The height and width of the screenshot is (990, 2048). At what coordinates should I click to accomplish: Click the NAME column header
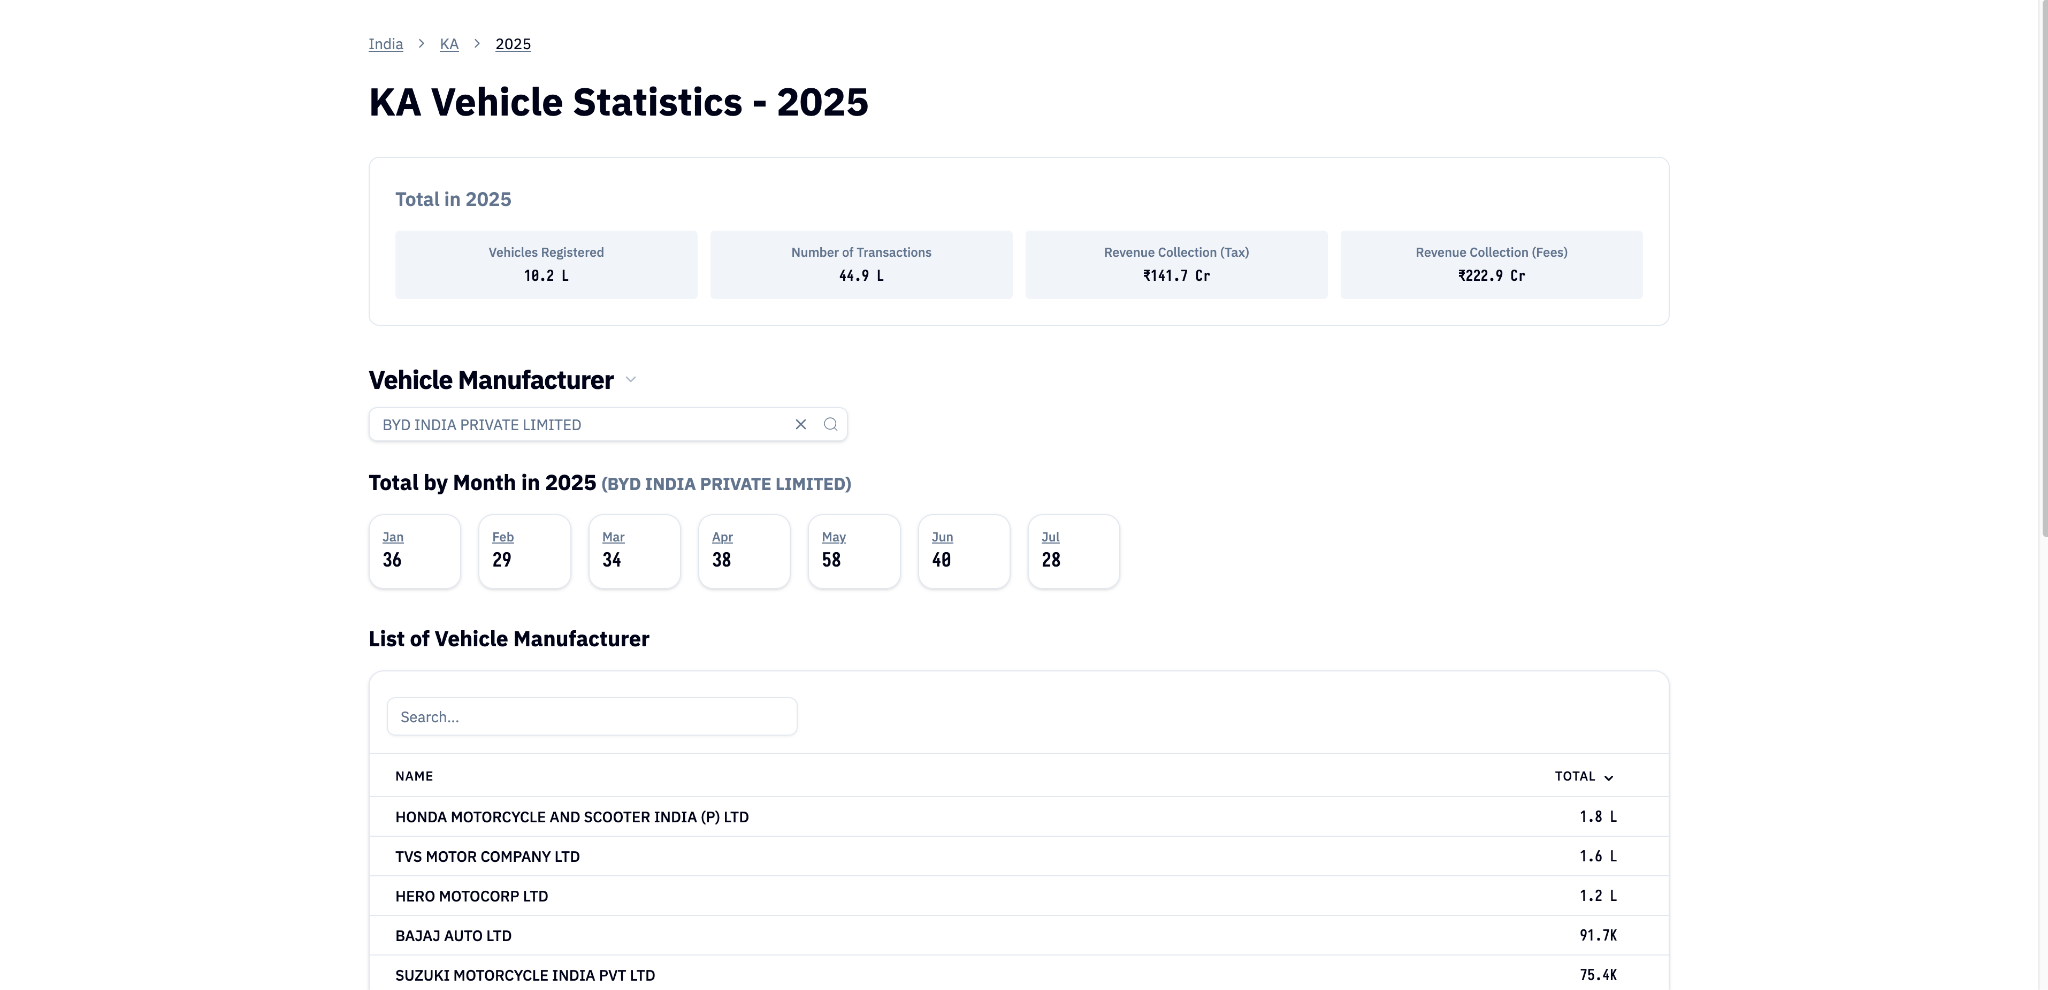[414, 776]
